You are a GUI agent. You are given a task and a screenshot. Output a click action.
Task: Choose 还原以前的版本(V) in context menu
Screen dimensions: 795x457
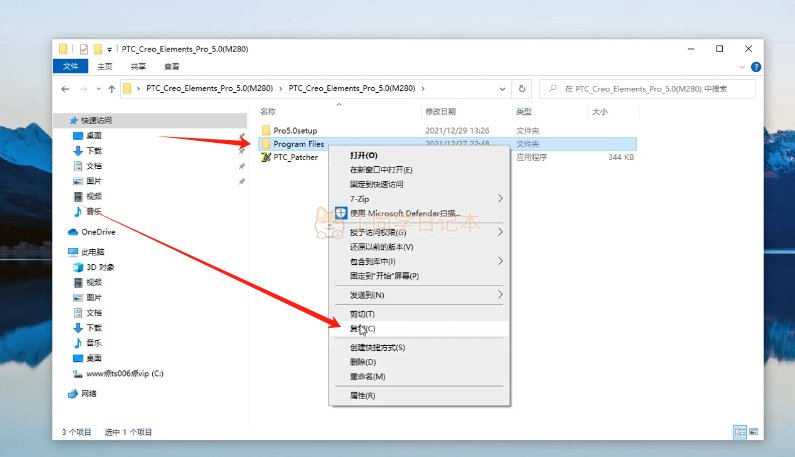(381, 247)
